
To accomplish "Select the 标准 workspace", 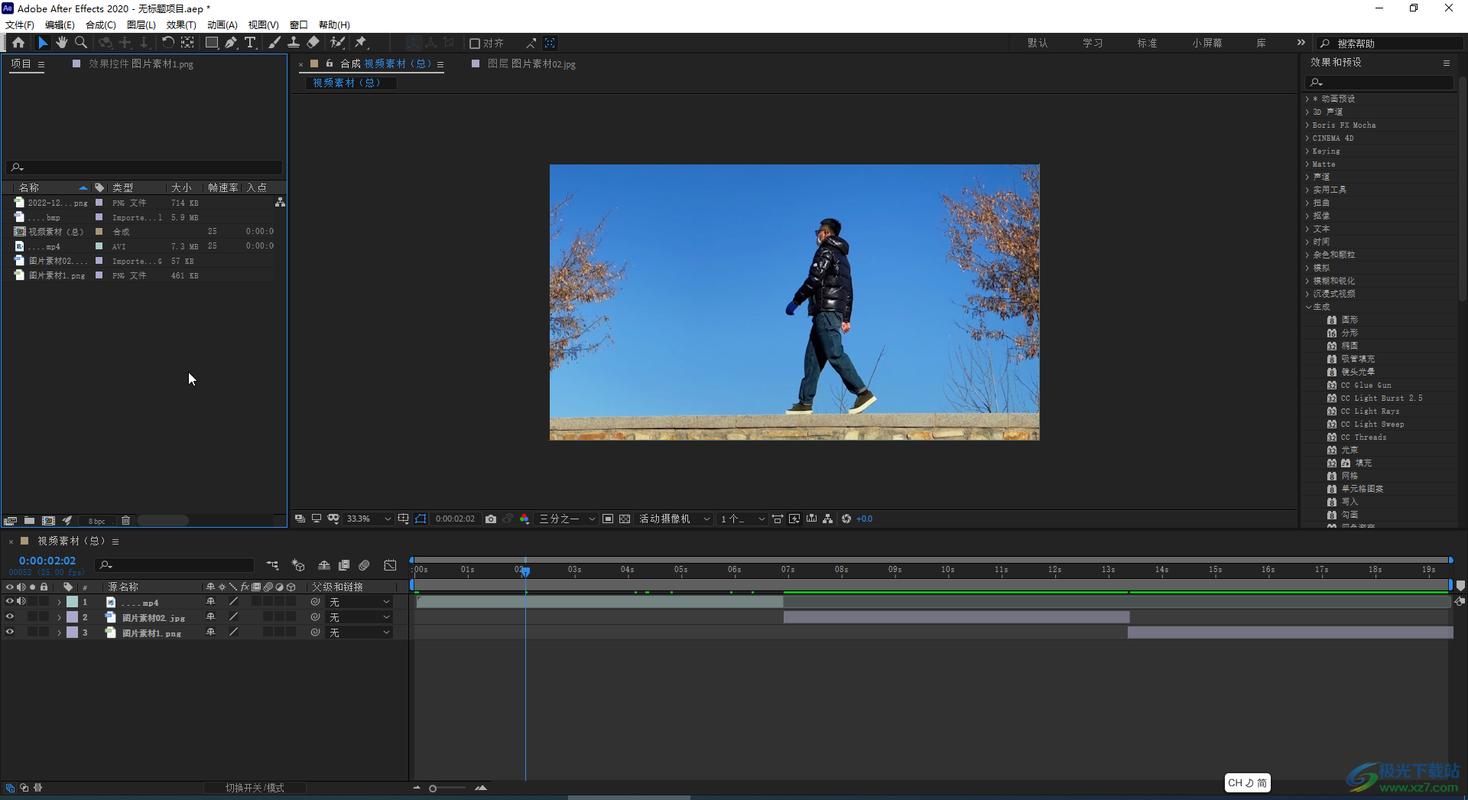I will point(1147,43).
